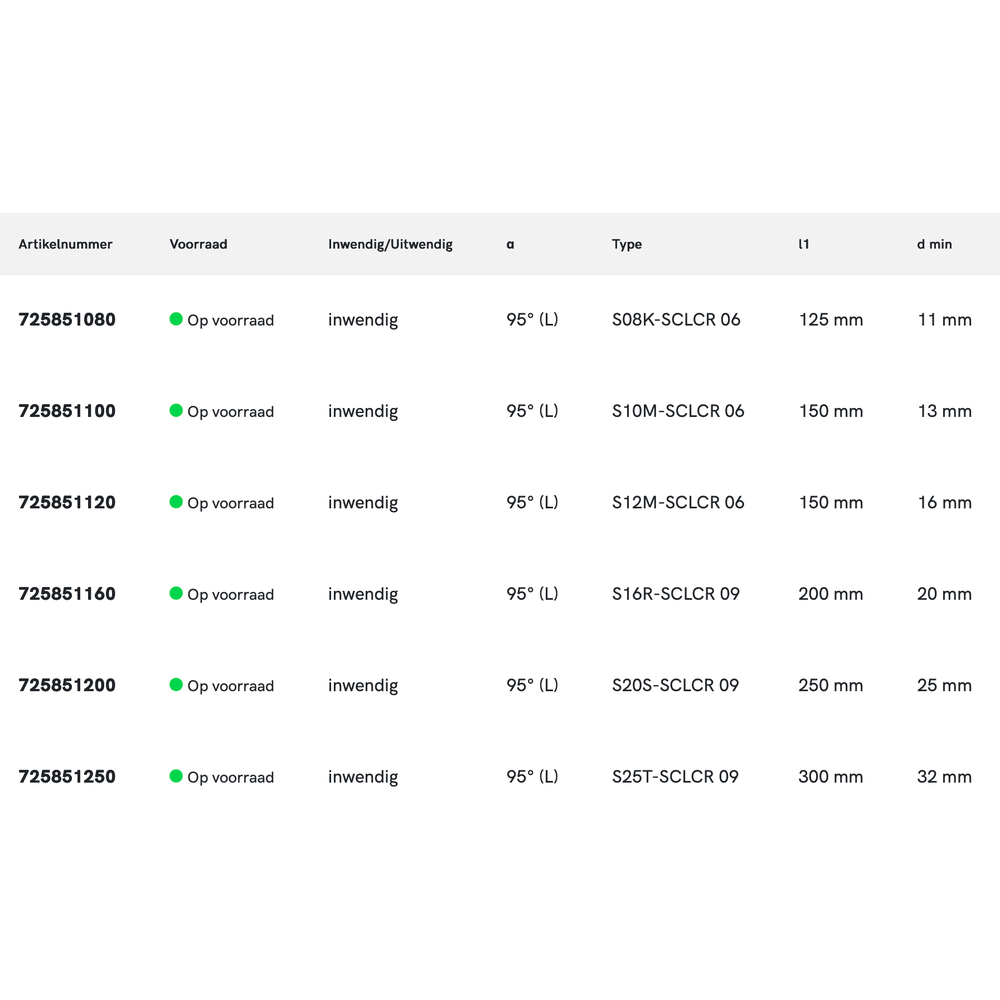Select the 300 mm length cell

[830, 777]
